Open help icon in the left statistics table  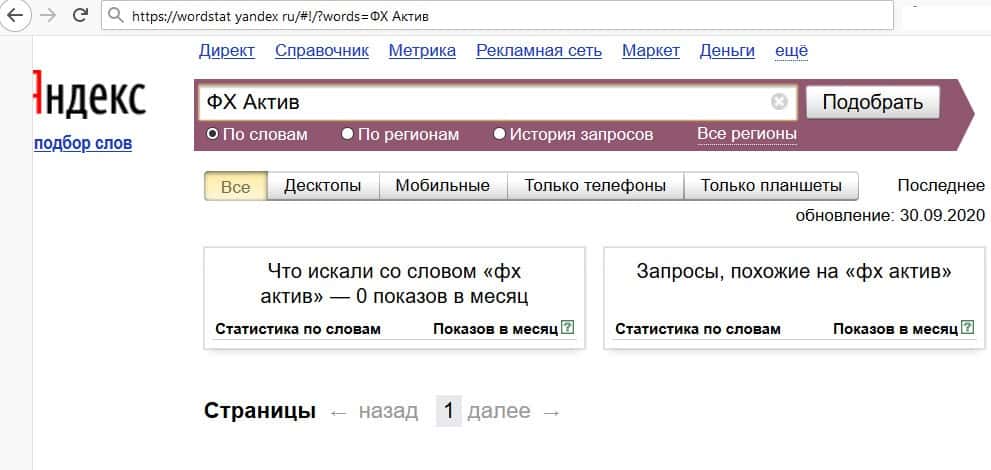click(568, 327)
